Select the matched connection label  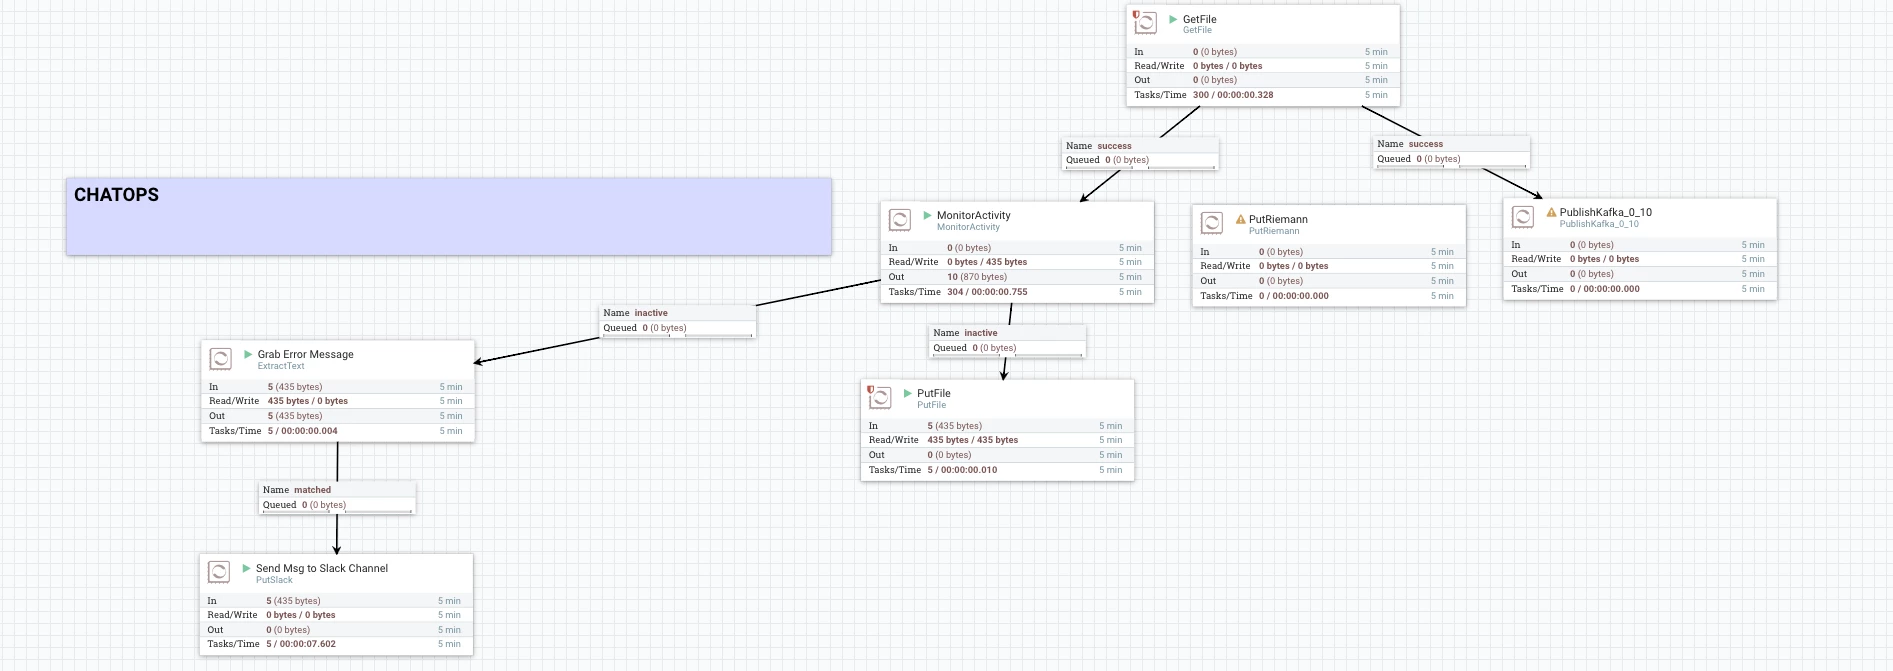(337, 498)
